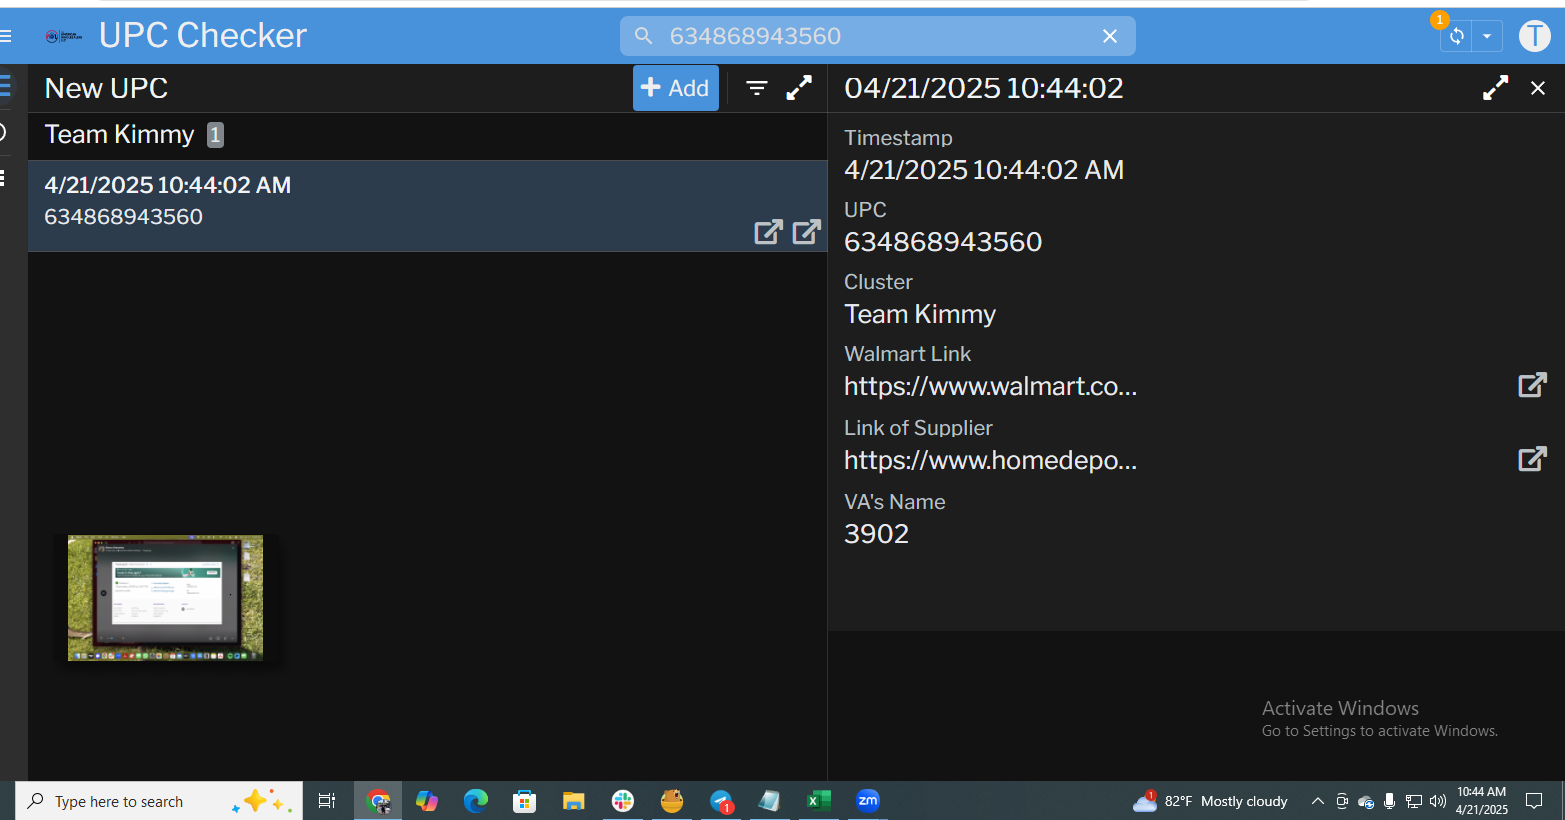Click the floating screen preview thumbnail
The width and height of the screenshot is (1565, 820).
pyautogui.click(x=165, y=597)
